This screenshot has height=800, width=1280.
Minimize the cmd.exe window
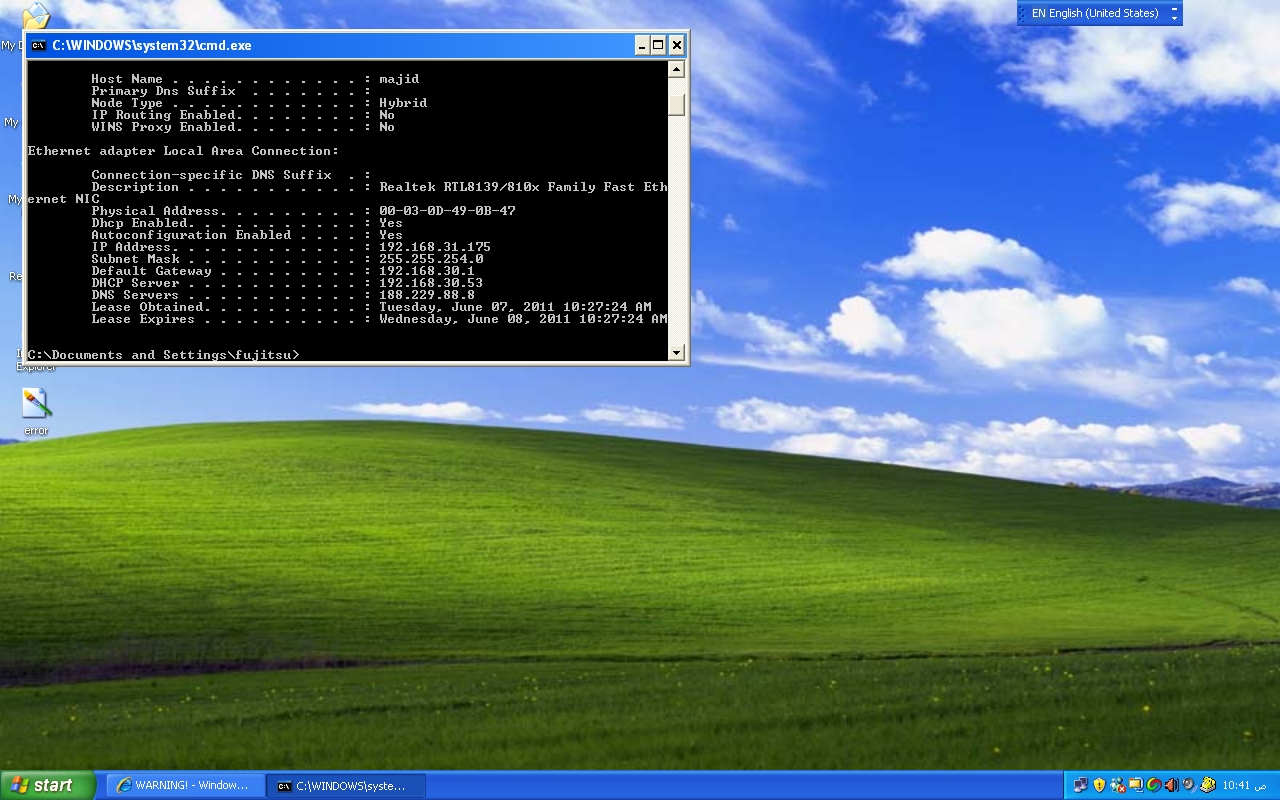click(x=642, y=45)
